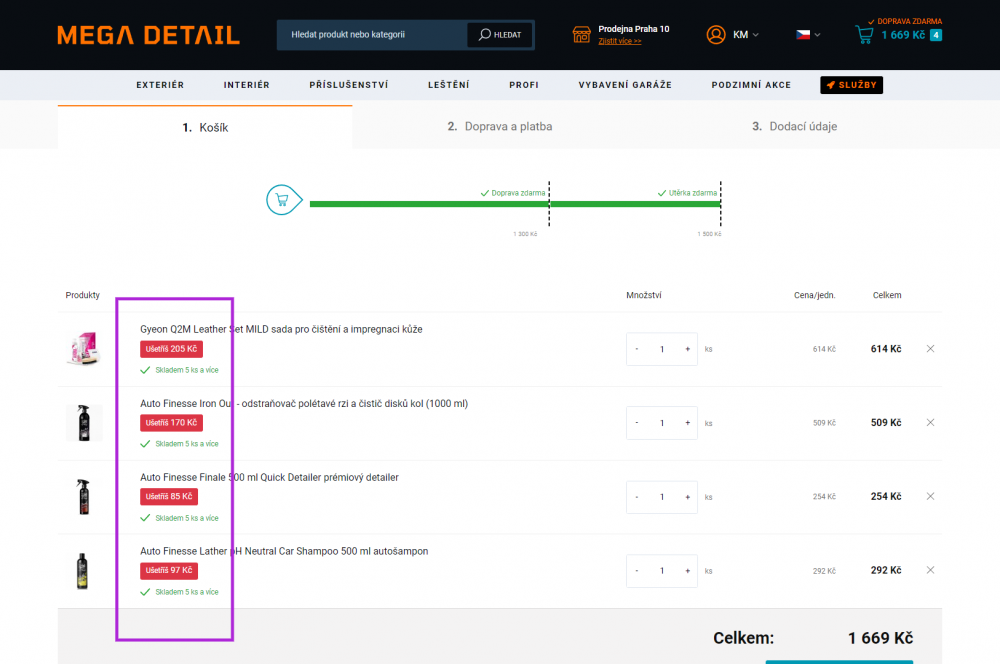This screenshot has width=1000, height=664.
Task: Select step 1. Košík tab
Action: coord(205,127)
